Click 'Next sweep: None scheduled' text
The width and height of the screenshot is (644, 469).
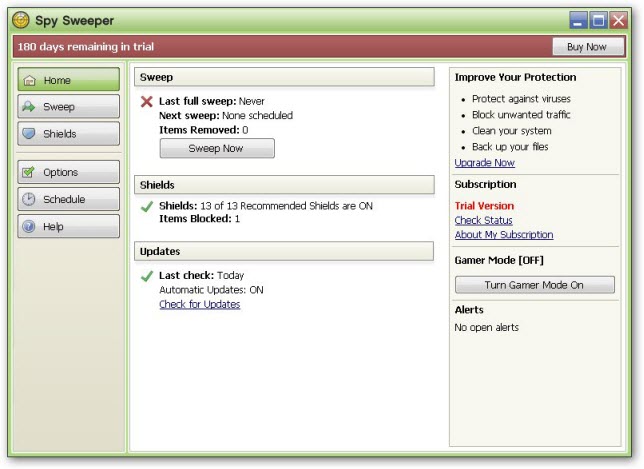point(226,116)
